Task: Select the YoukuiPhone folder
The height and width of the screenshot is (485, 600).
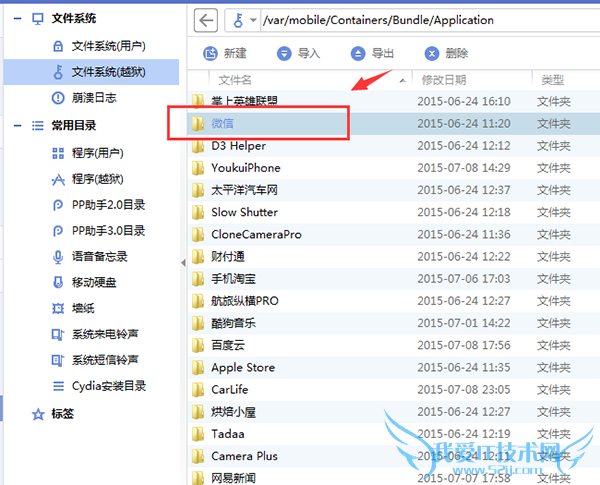Action: click(394, 168)
